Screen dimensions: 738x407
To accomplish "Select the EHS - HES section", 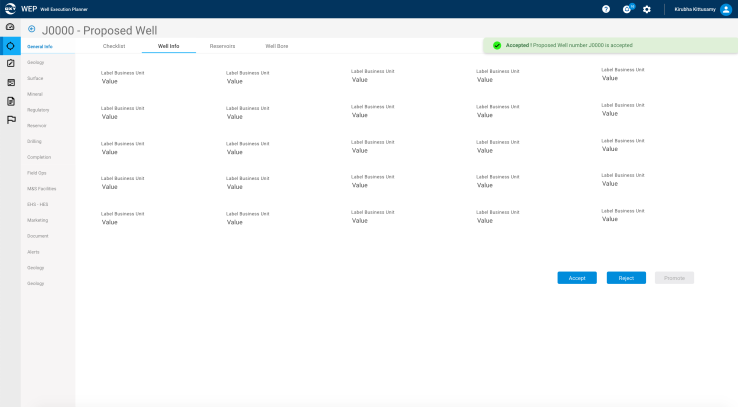I will 38,205.
